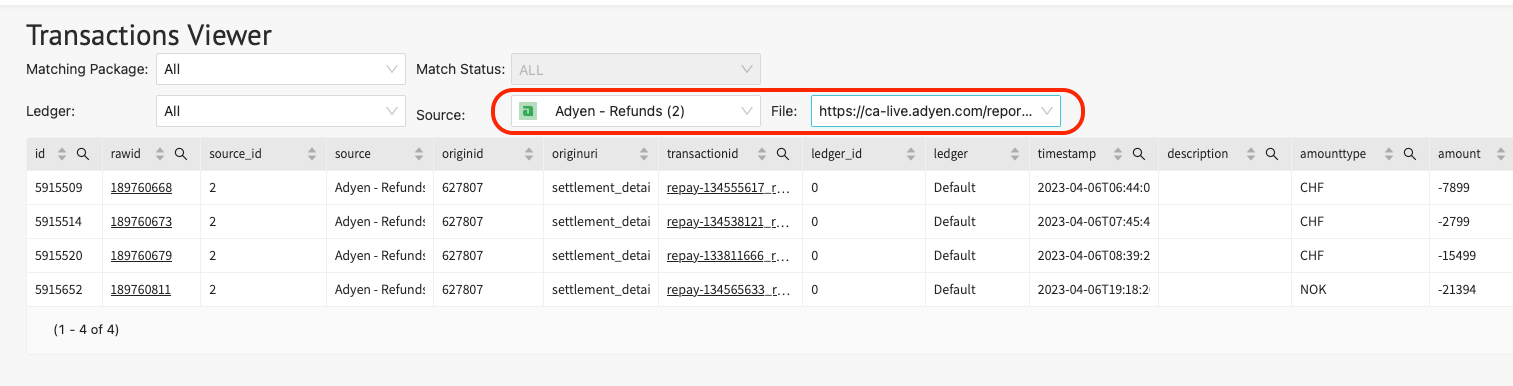Screen dimensions: 1513x386
Task: Click the timestamp 2023-04-06T08:39 cell
Action: 1093,255
